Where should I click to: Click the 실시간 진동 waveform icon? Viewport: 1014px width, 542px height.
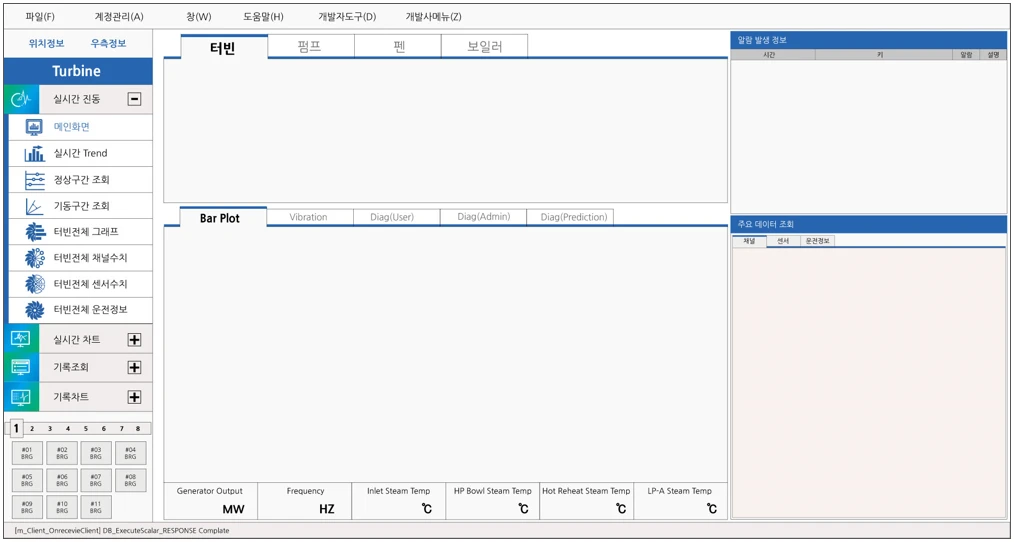coord(21,99)
